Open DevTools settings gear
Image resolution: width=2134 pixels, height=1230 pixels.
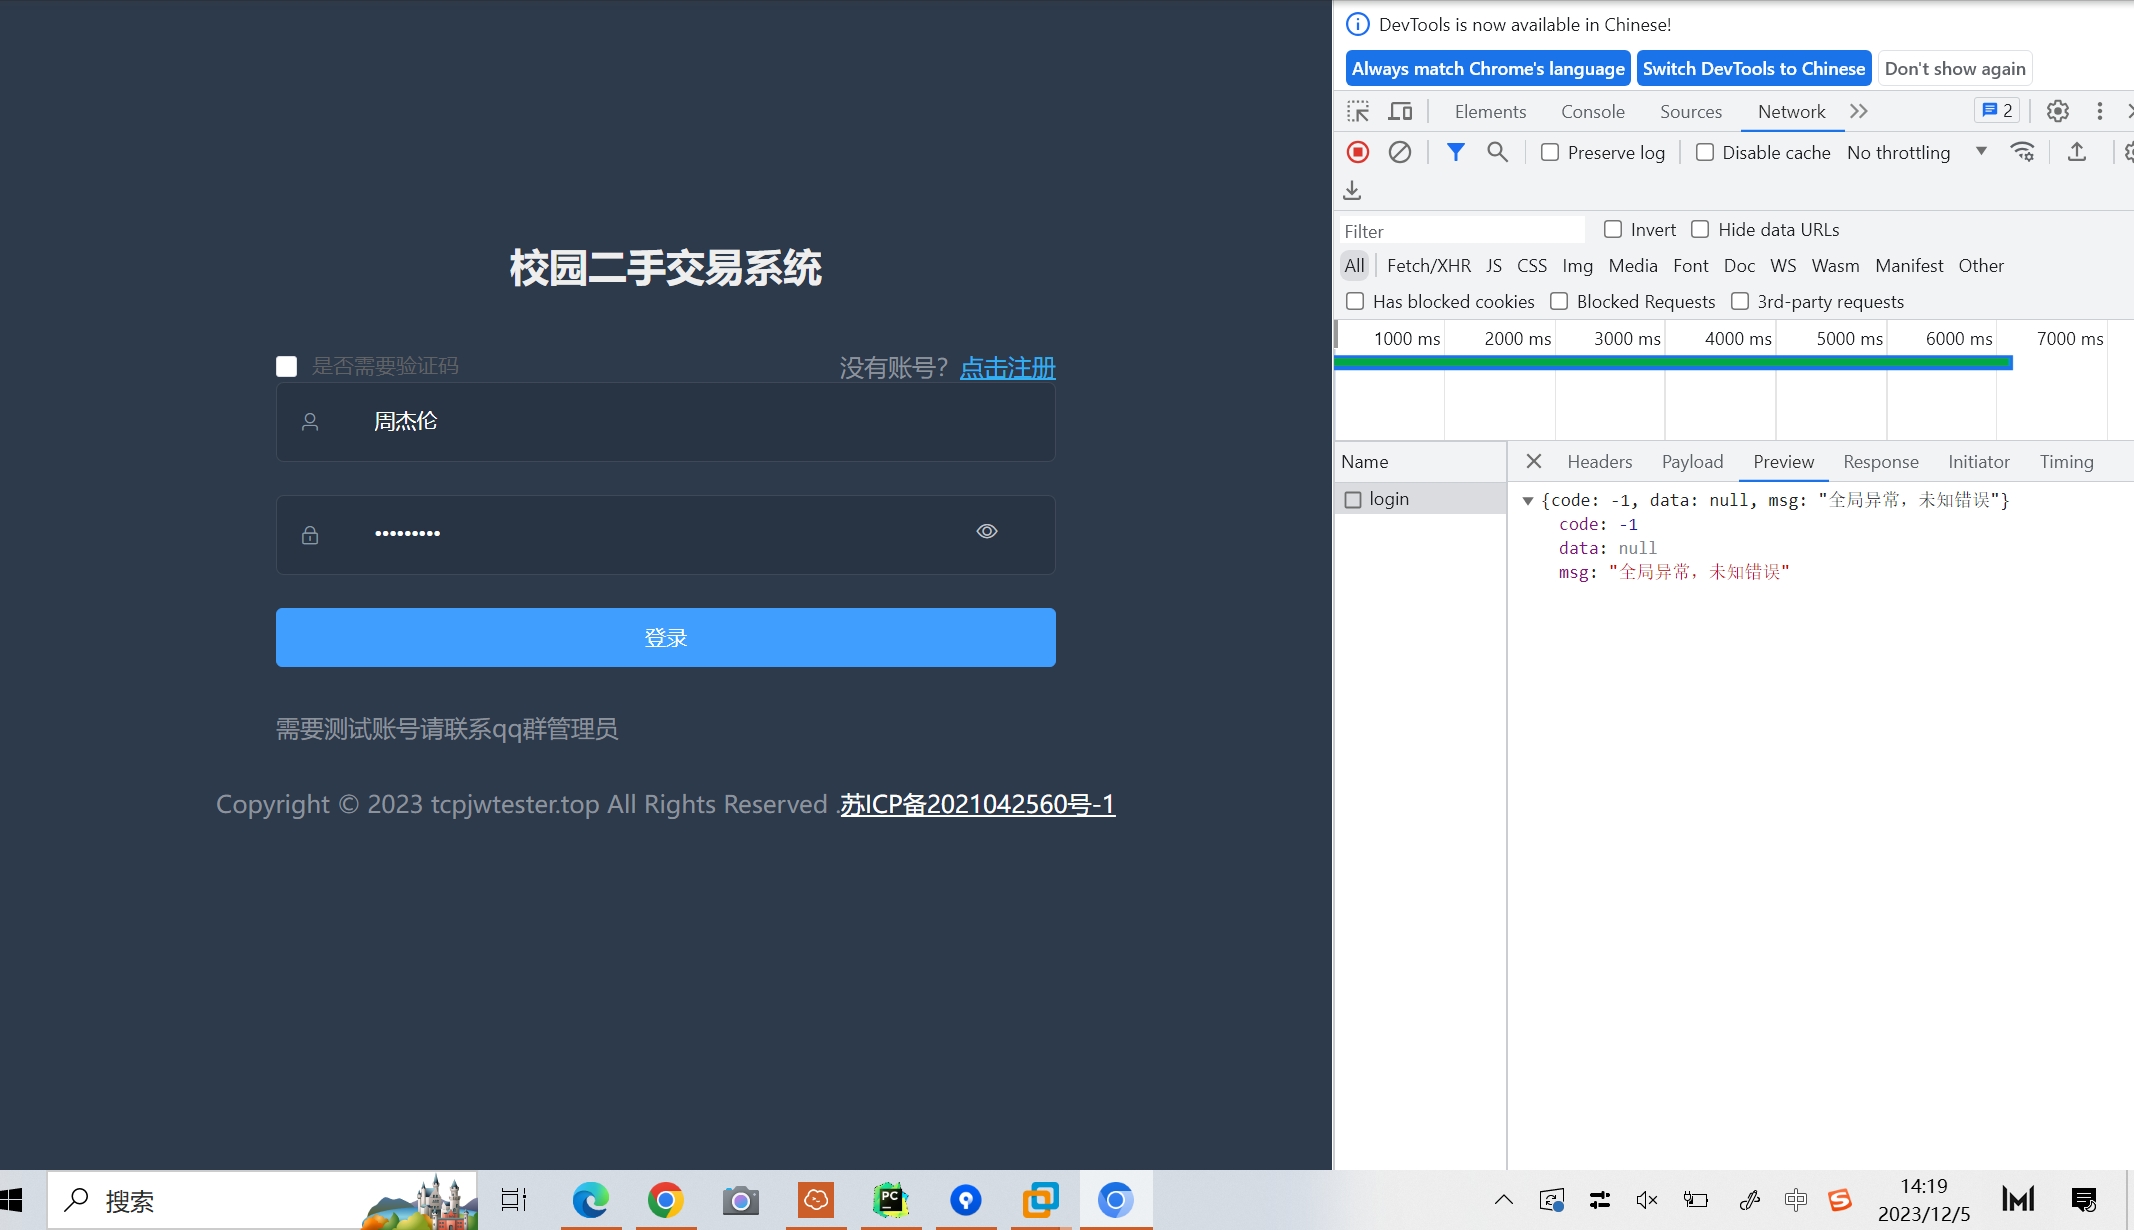(2057, 111)
